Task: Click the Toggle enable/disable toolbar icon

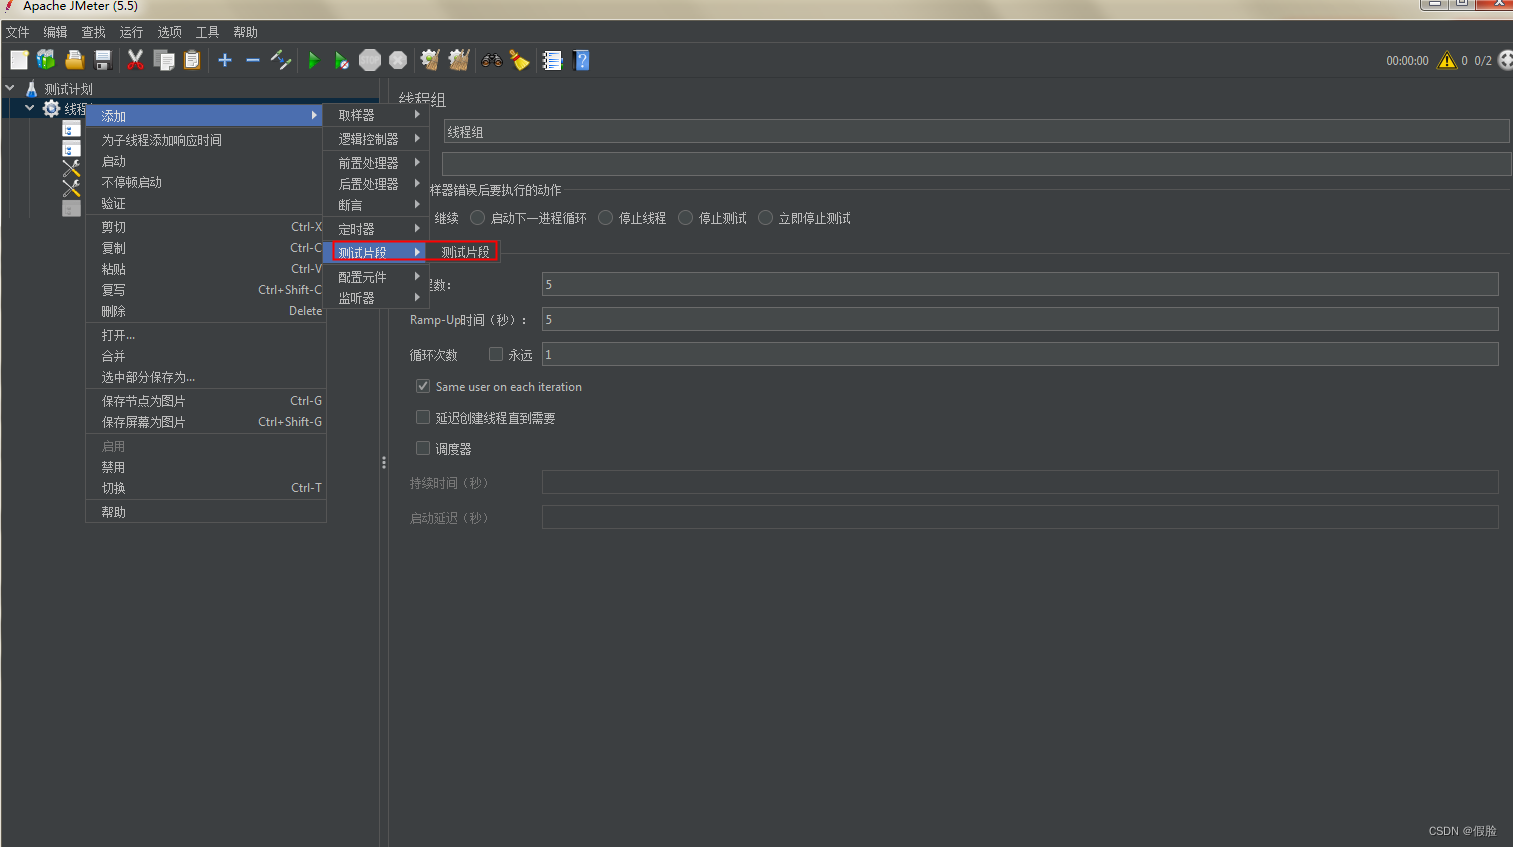Action: (x=281, y=60)
